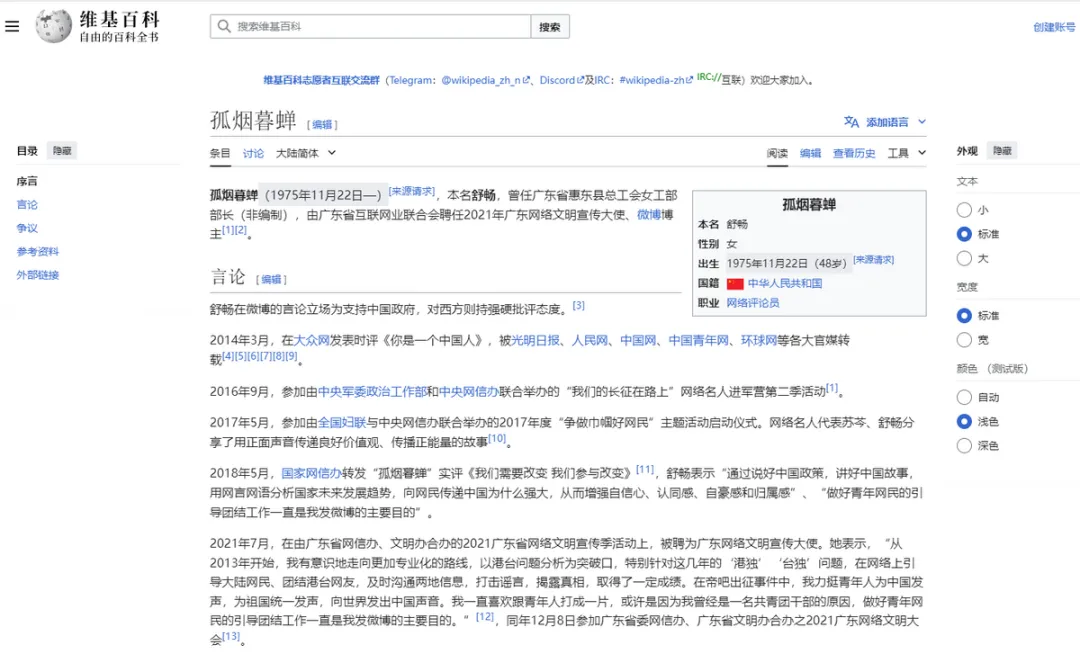Select small 小 text size
The width and height of the screenshot is (1080, 654).
964,210
